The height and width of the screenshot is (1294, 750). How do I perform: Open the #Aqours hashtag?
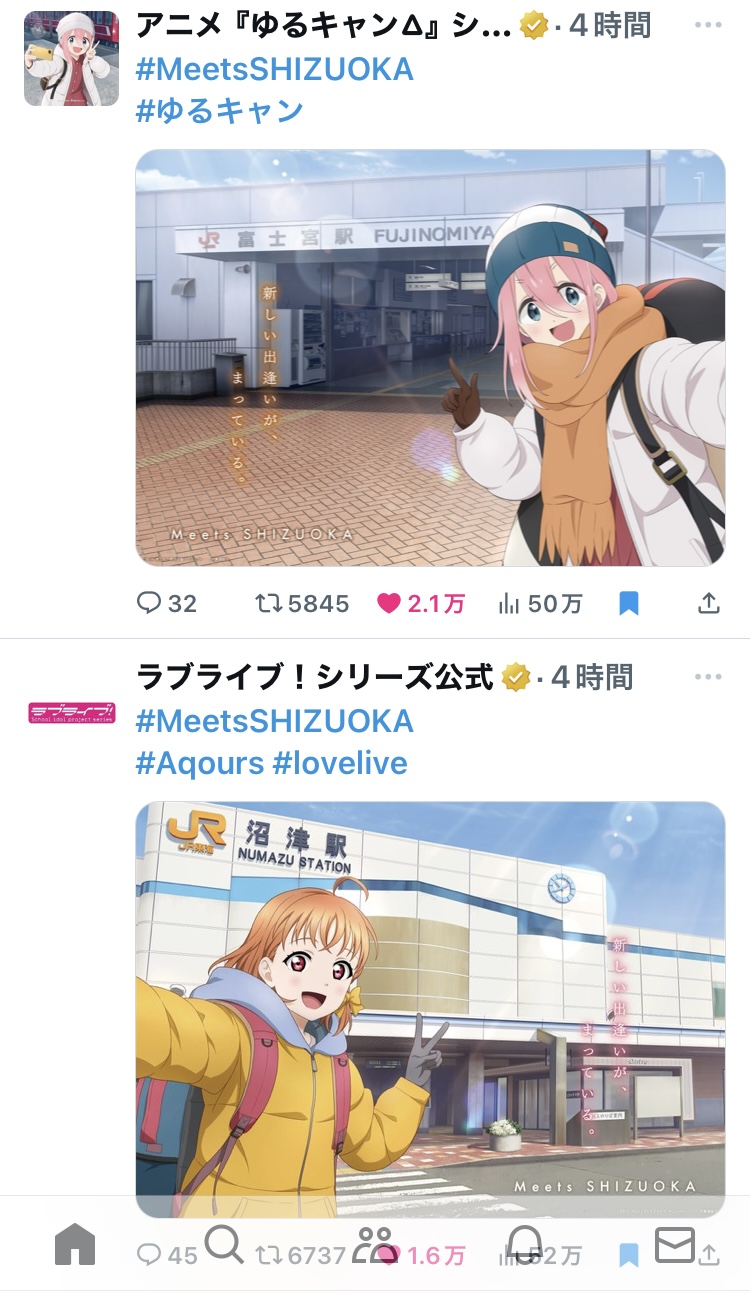(199, 763)
